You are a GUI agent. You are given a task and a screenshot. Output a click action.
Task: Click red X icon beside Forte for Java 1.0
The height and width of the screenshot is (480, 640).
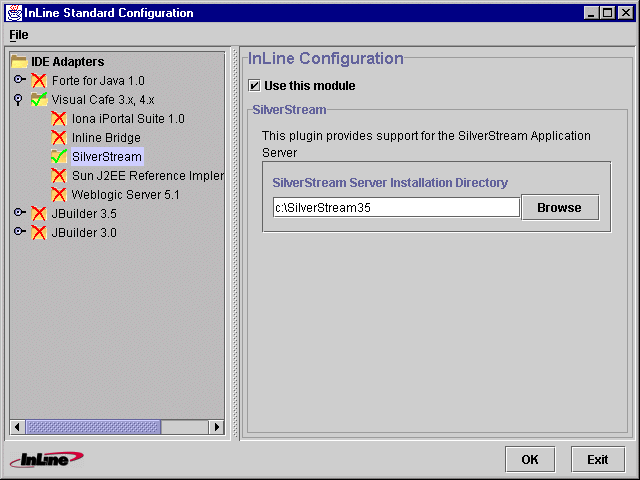[x=39, y=81]
